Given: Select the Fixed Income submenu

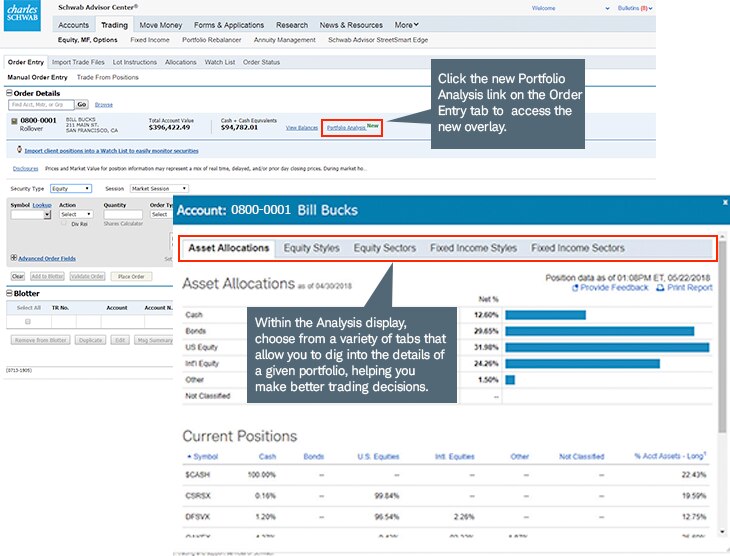Looking at the screenshot, I should [150, 40].
